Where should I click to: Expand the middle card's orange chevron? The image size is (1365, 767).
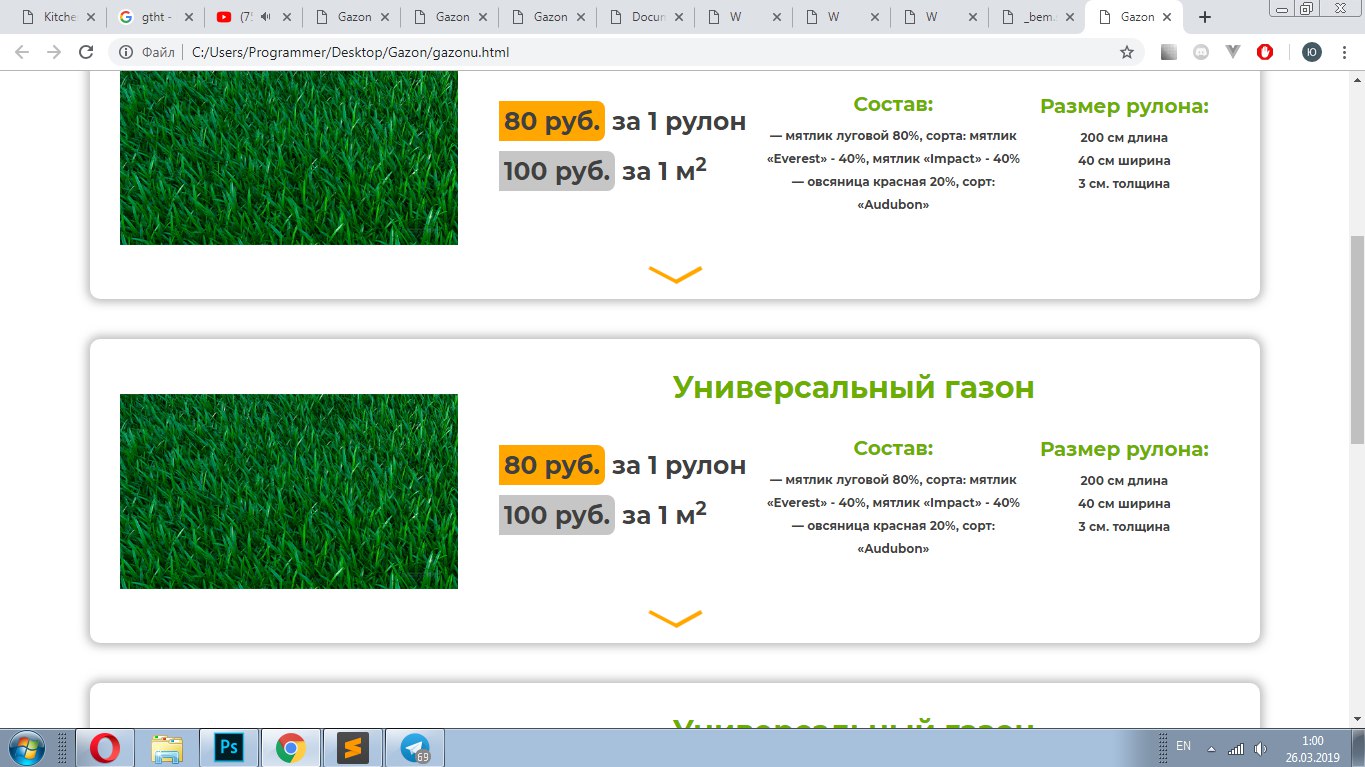tap(675, 619)
